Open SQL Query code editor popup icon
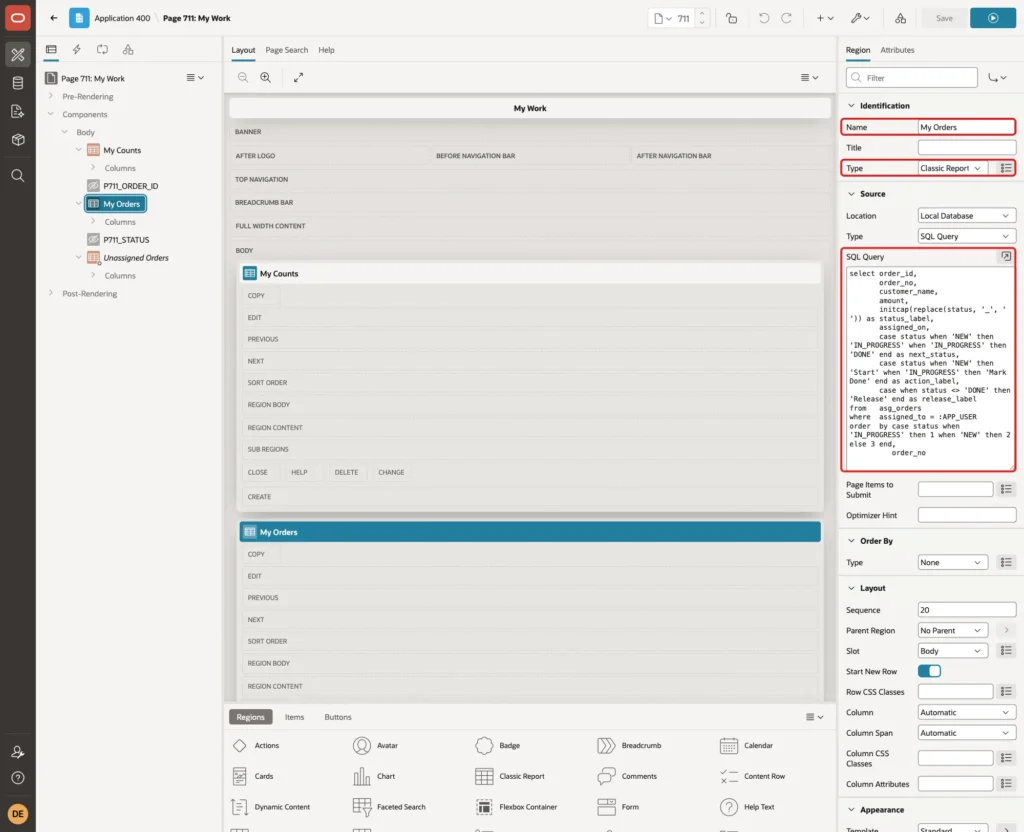Image resolution: width=1024 pixels, height=832 pixels. (x=1006, y=257)
